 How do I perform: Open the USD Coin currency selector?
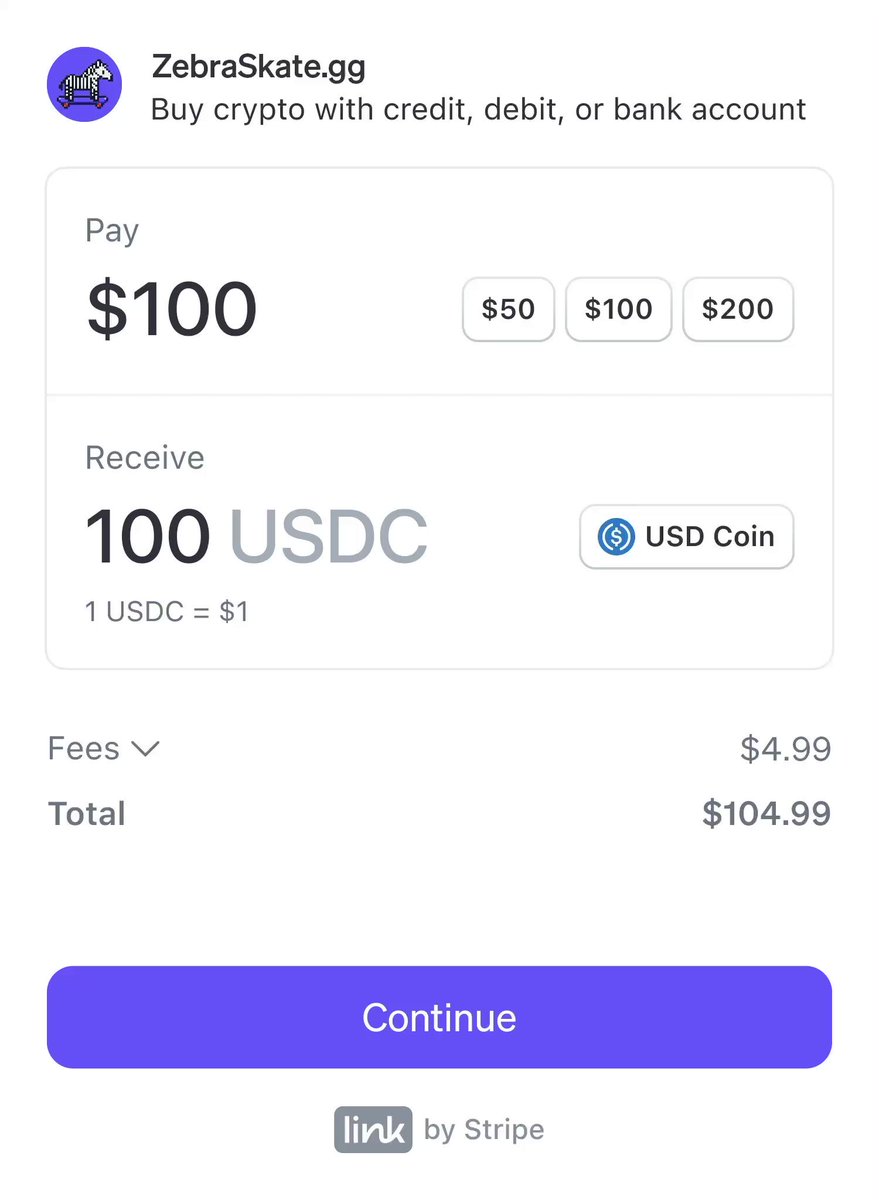click(x=687, y=537)
